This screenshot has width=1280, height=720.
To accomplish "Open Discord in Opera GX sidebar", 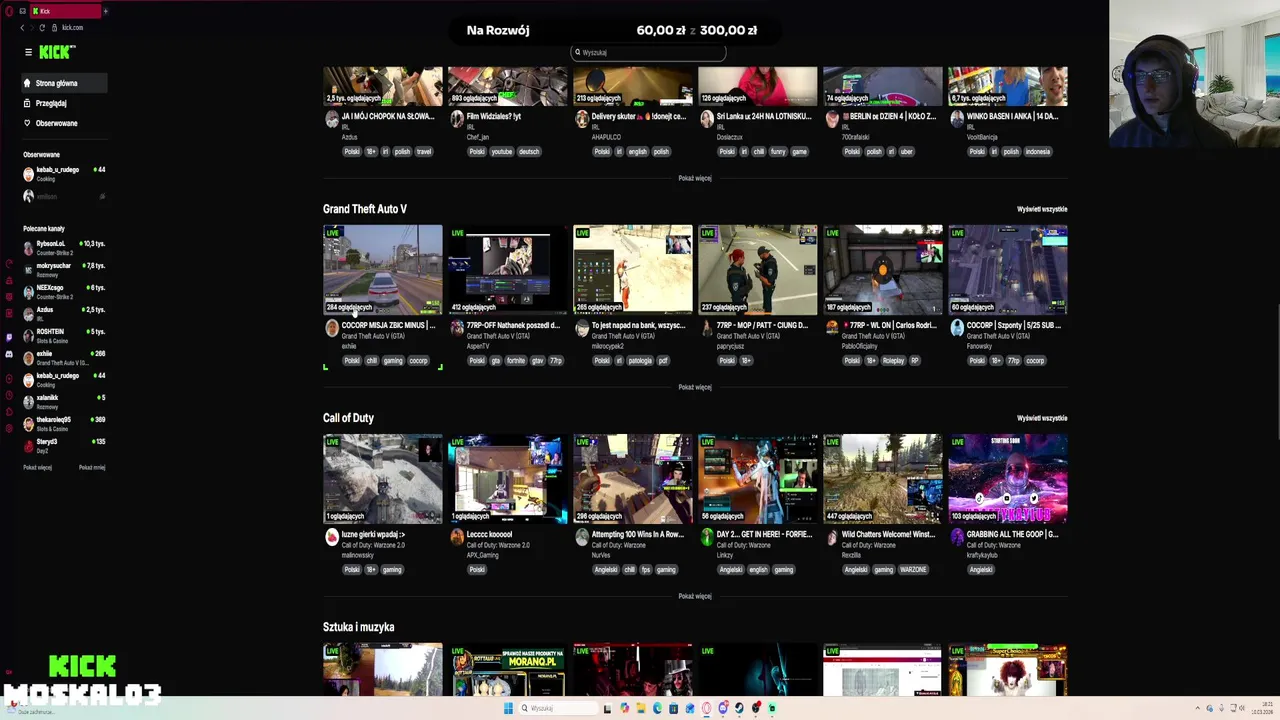I will tap(8, 354).
